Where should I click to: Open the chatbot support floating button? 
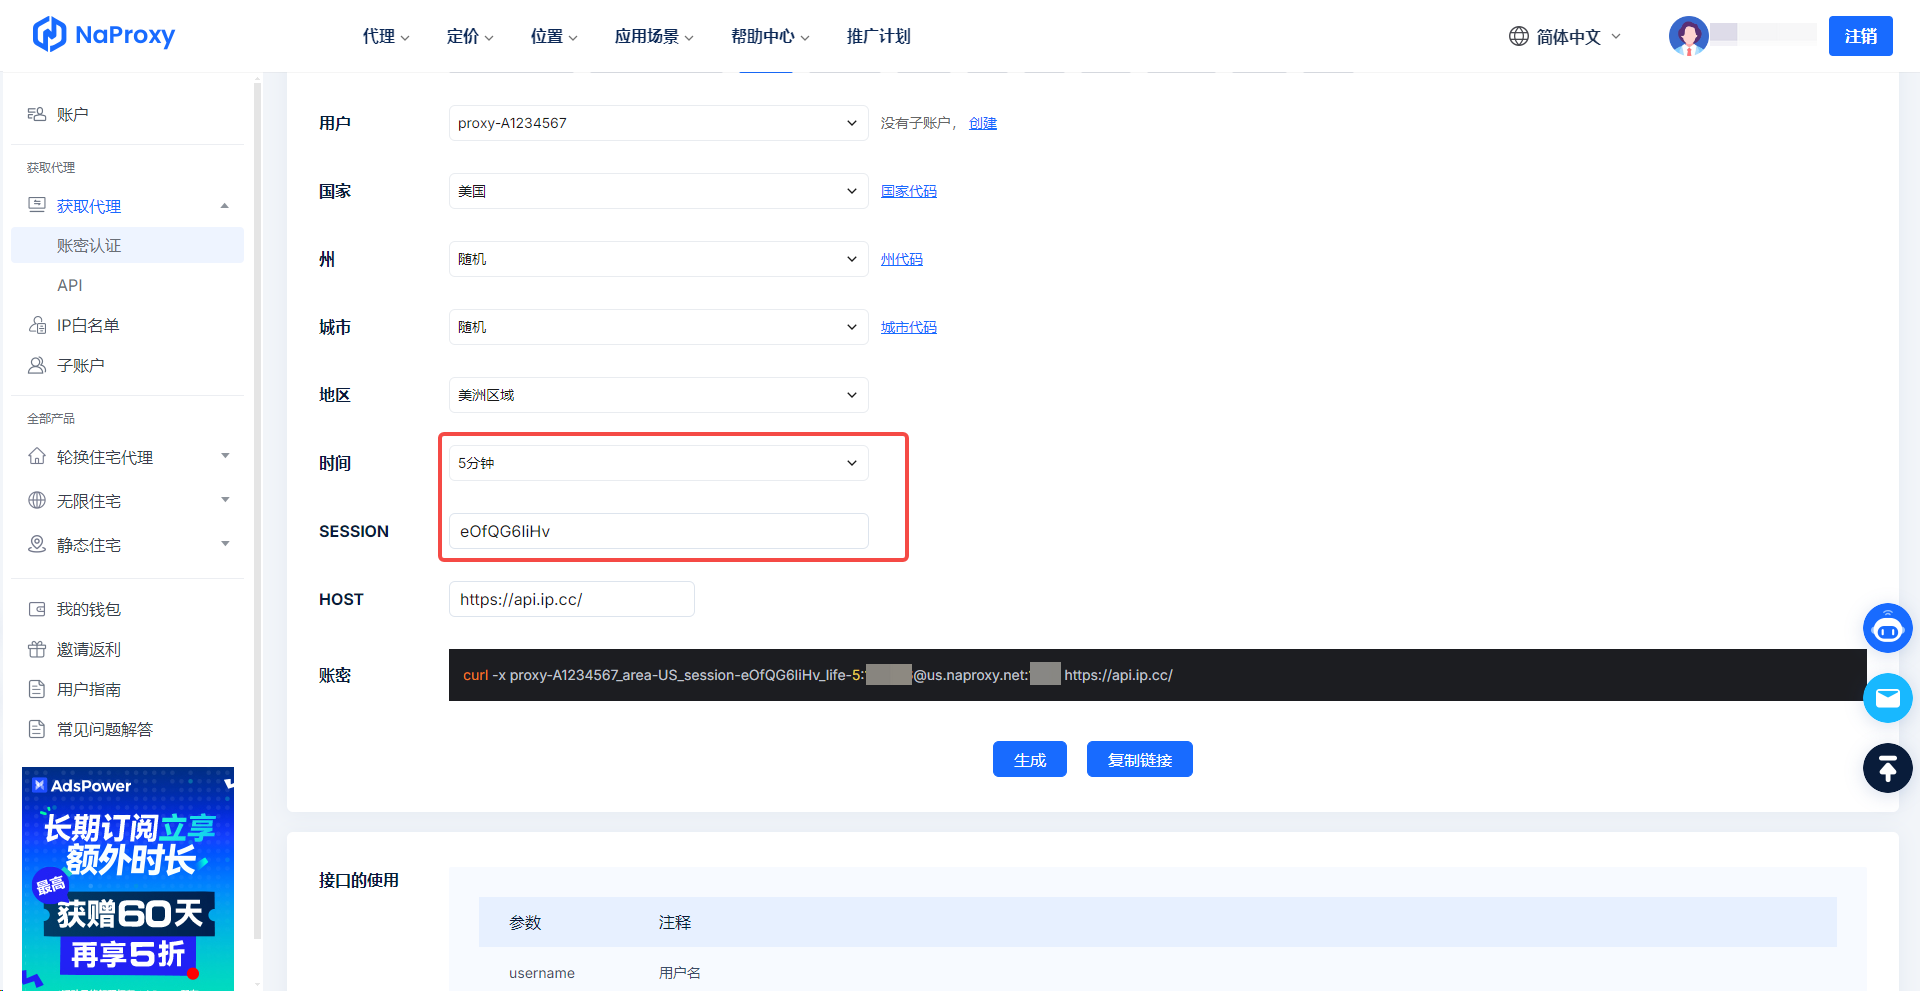[x=1887, y=629]
